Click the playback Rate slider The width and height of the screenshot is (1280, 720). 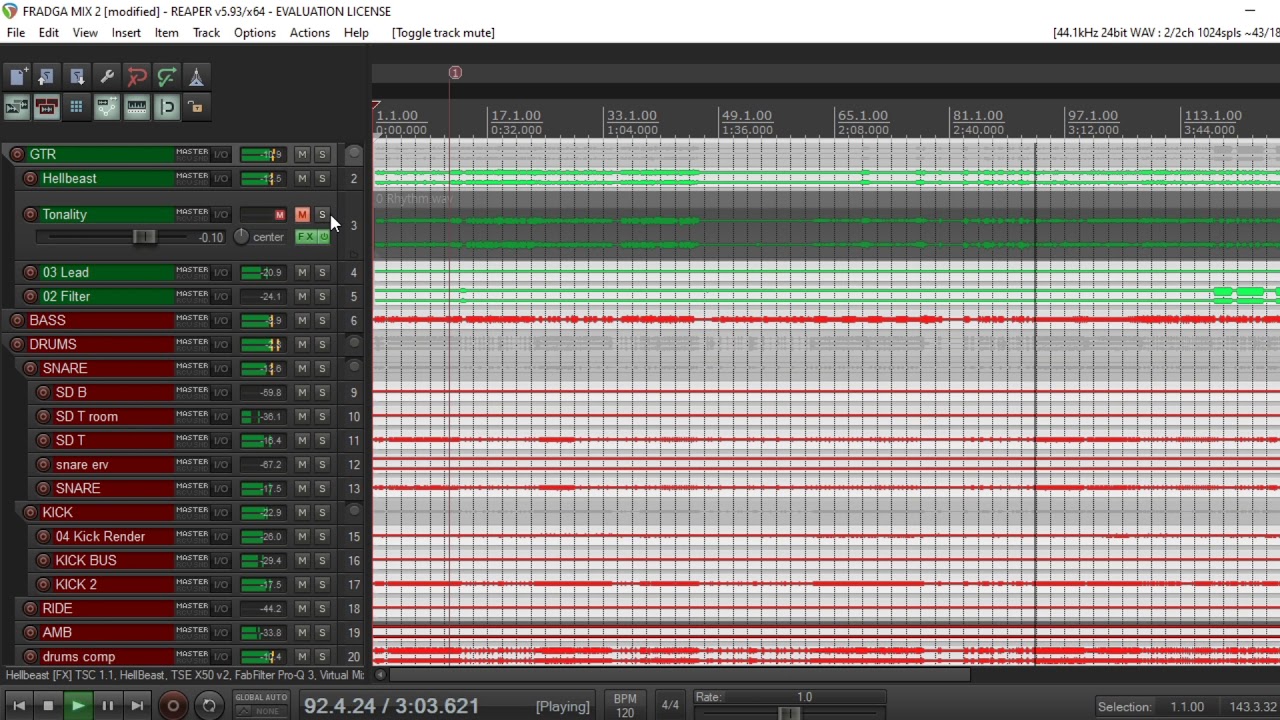(789, 712)
